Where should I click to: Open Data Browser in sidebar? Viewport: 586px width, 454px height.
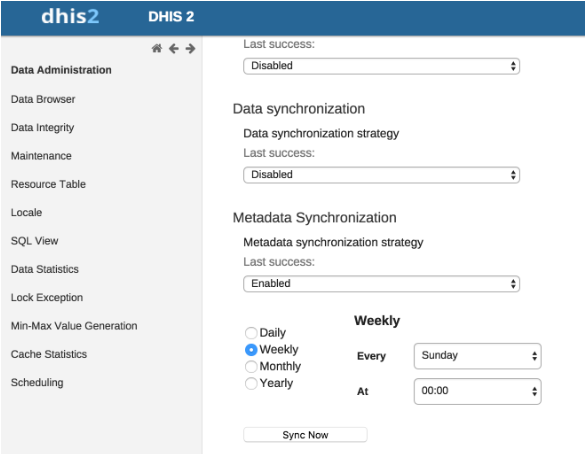click(43, 99)
